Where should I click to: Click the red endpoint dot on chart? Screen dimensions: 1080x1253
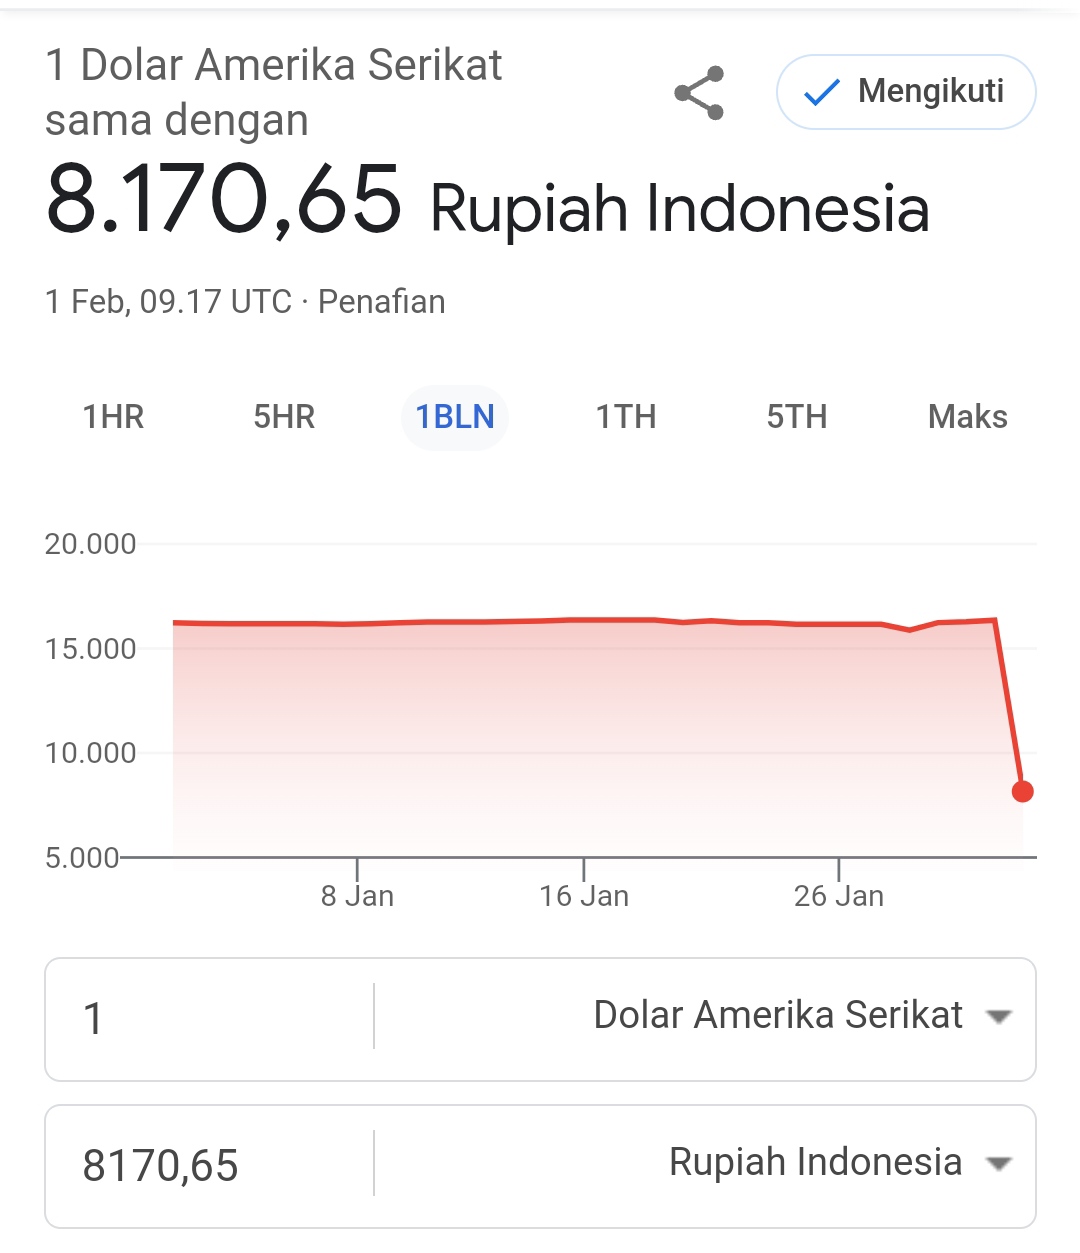point(1022,792)
